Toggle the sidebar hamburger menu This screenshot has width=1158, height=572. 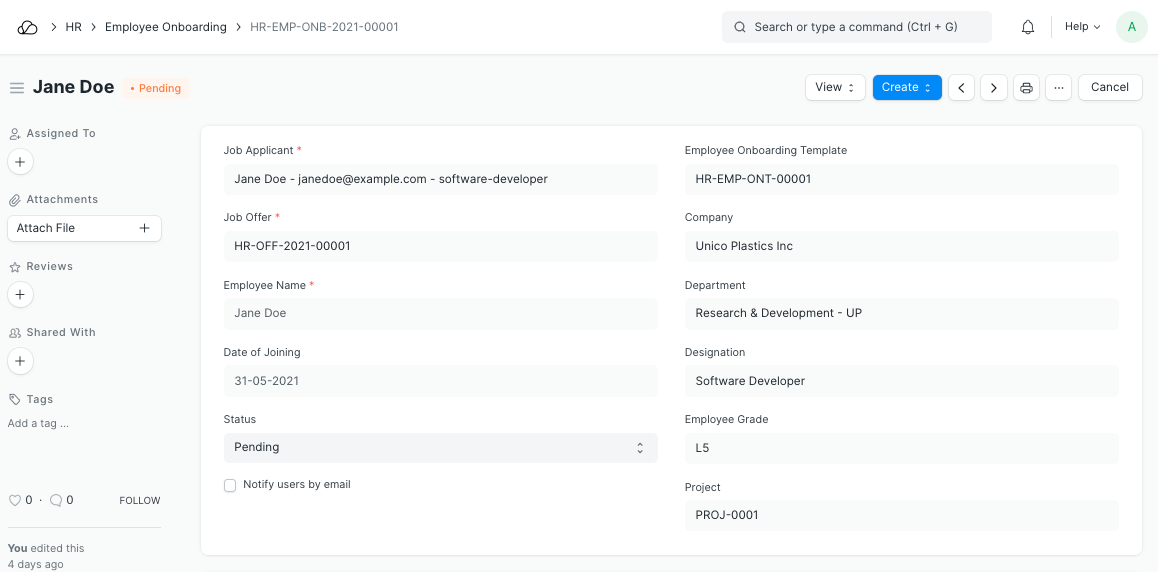point(17,88)
